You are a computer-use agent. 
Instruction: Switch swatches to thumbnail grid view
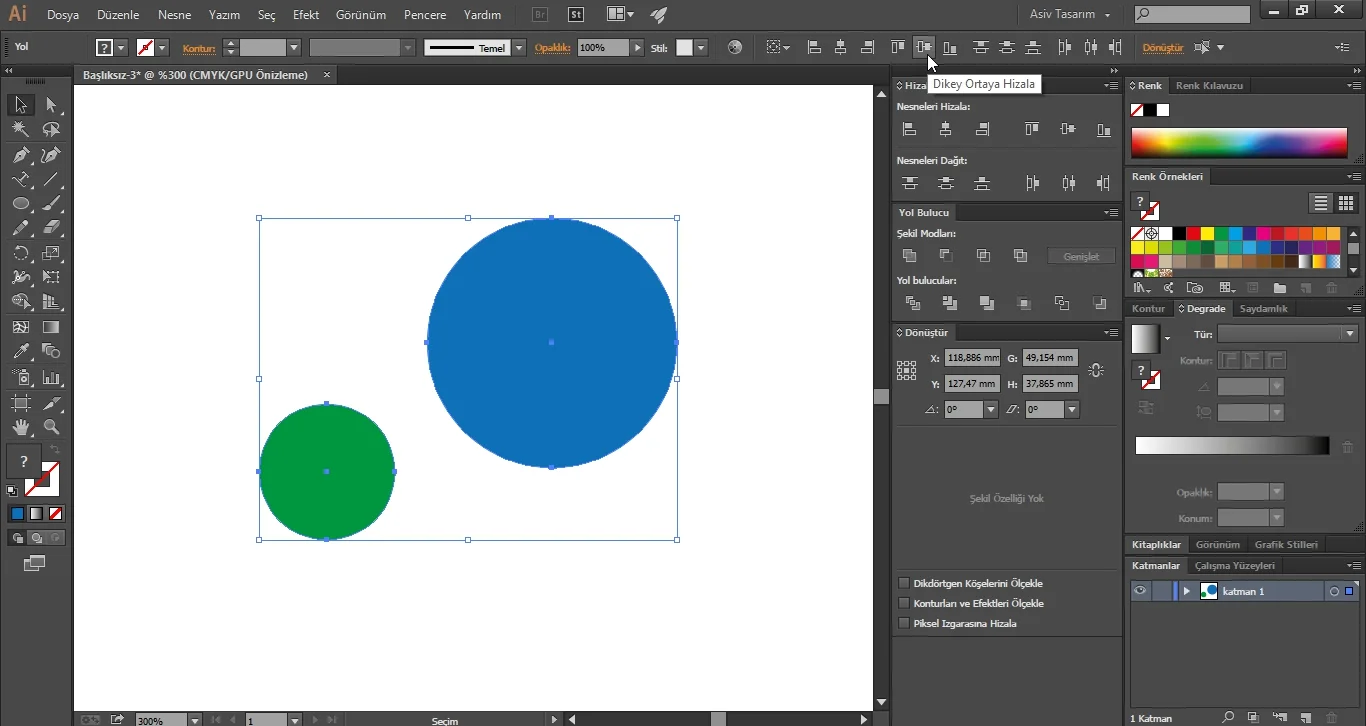(1346, 203)
